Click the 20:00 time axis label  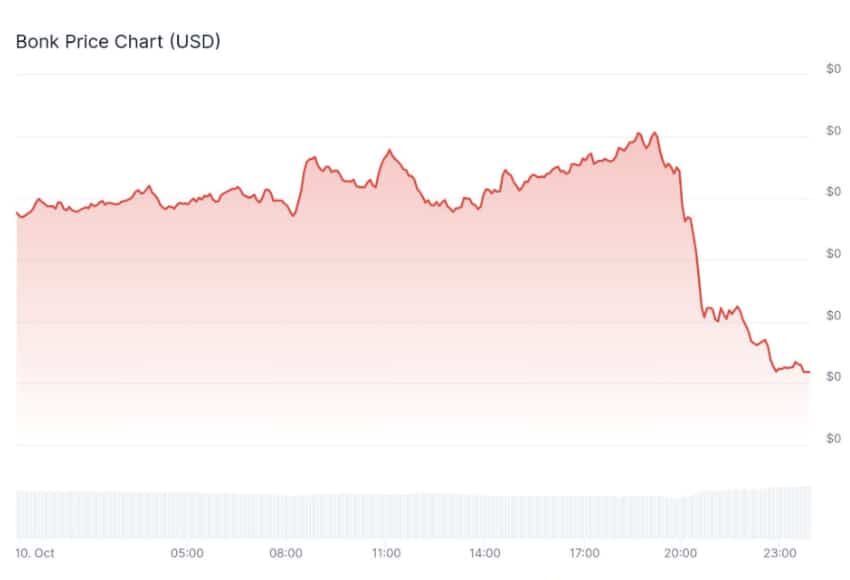682,553
